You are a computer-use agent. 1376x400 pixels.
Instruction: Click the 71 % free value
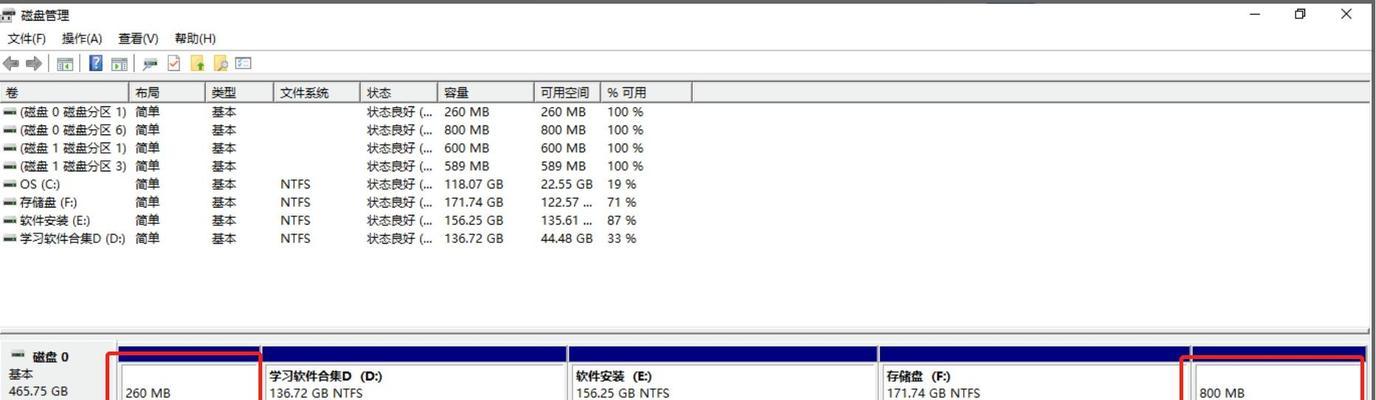coord(622,202)
